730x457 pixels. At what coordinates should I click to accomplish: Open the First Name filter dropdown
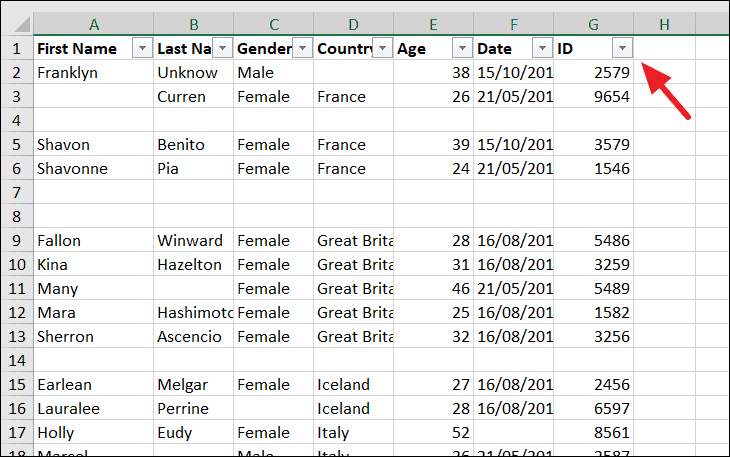[142, 48]
